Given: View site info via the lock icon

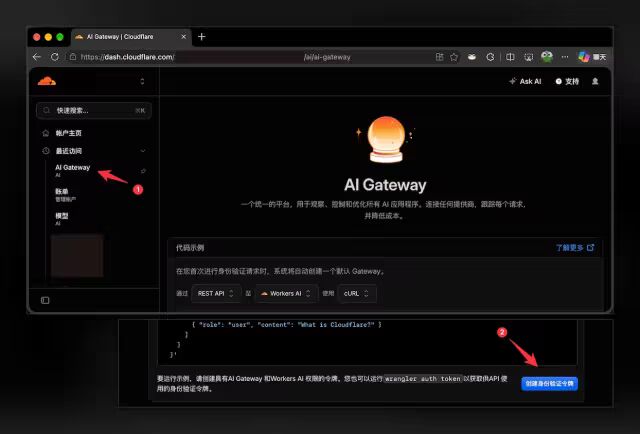Looking at the screenshot, I should point(73,57).
